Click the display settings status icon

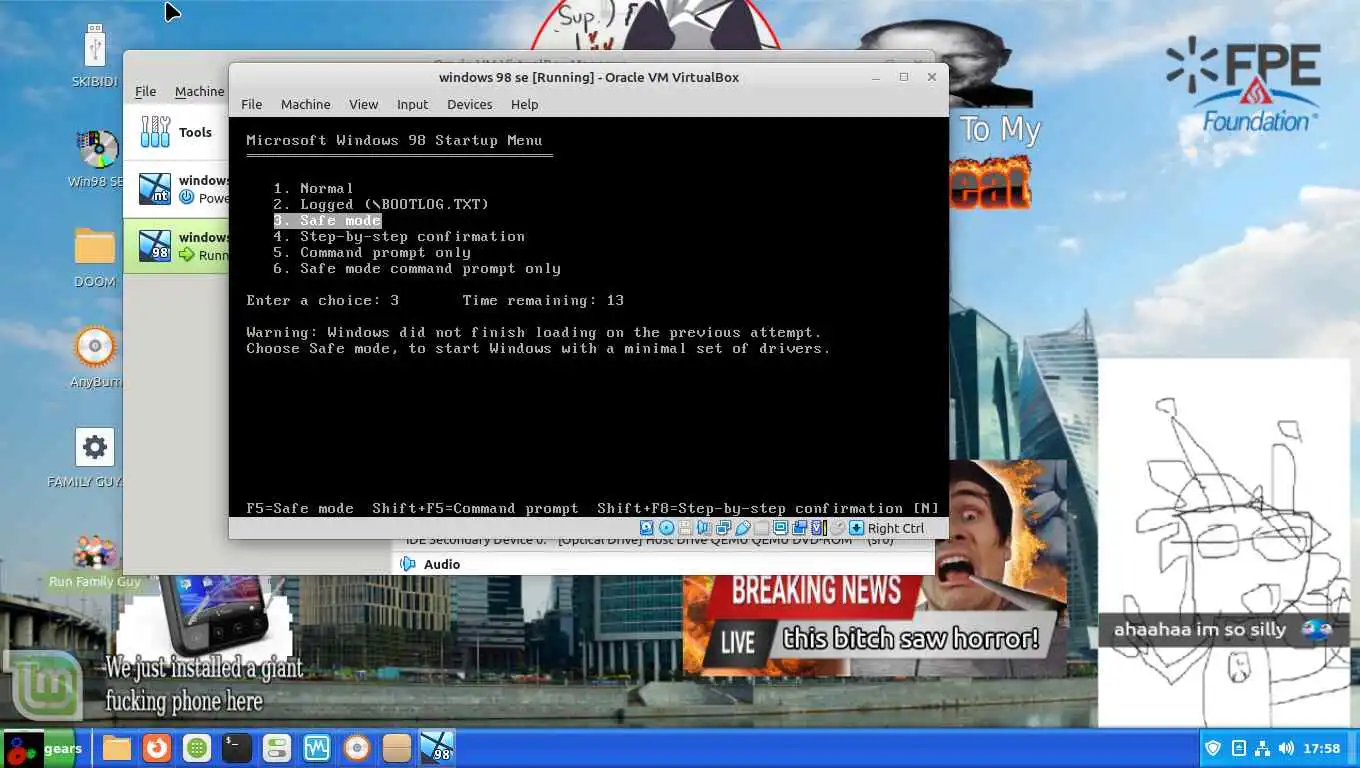click(x=780, y=528)
